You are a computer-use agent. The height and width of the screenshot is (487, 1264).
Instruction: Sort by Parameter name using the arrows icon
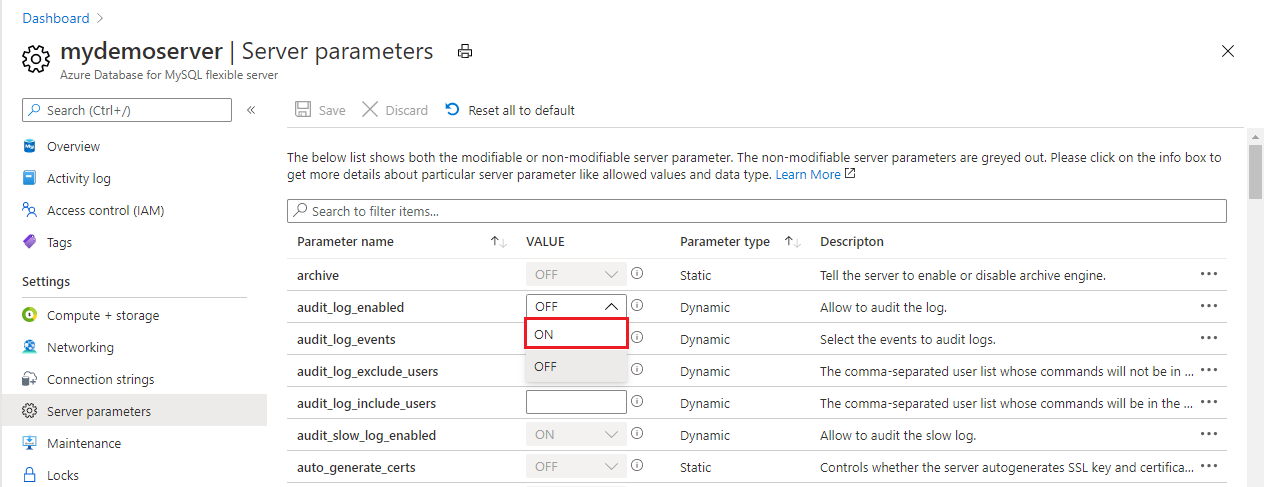pos(498,242)
